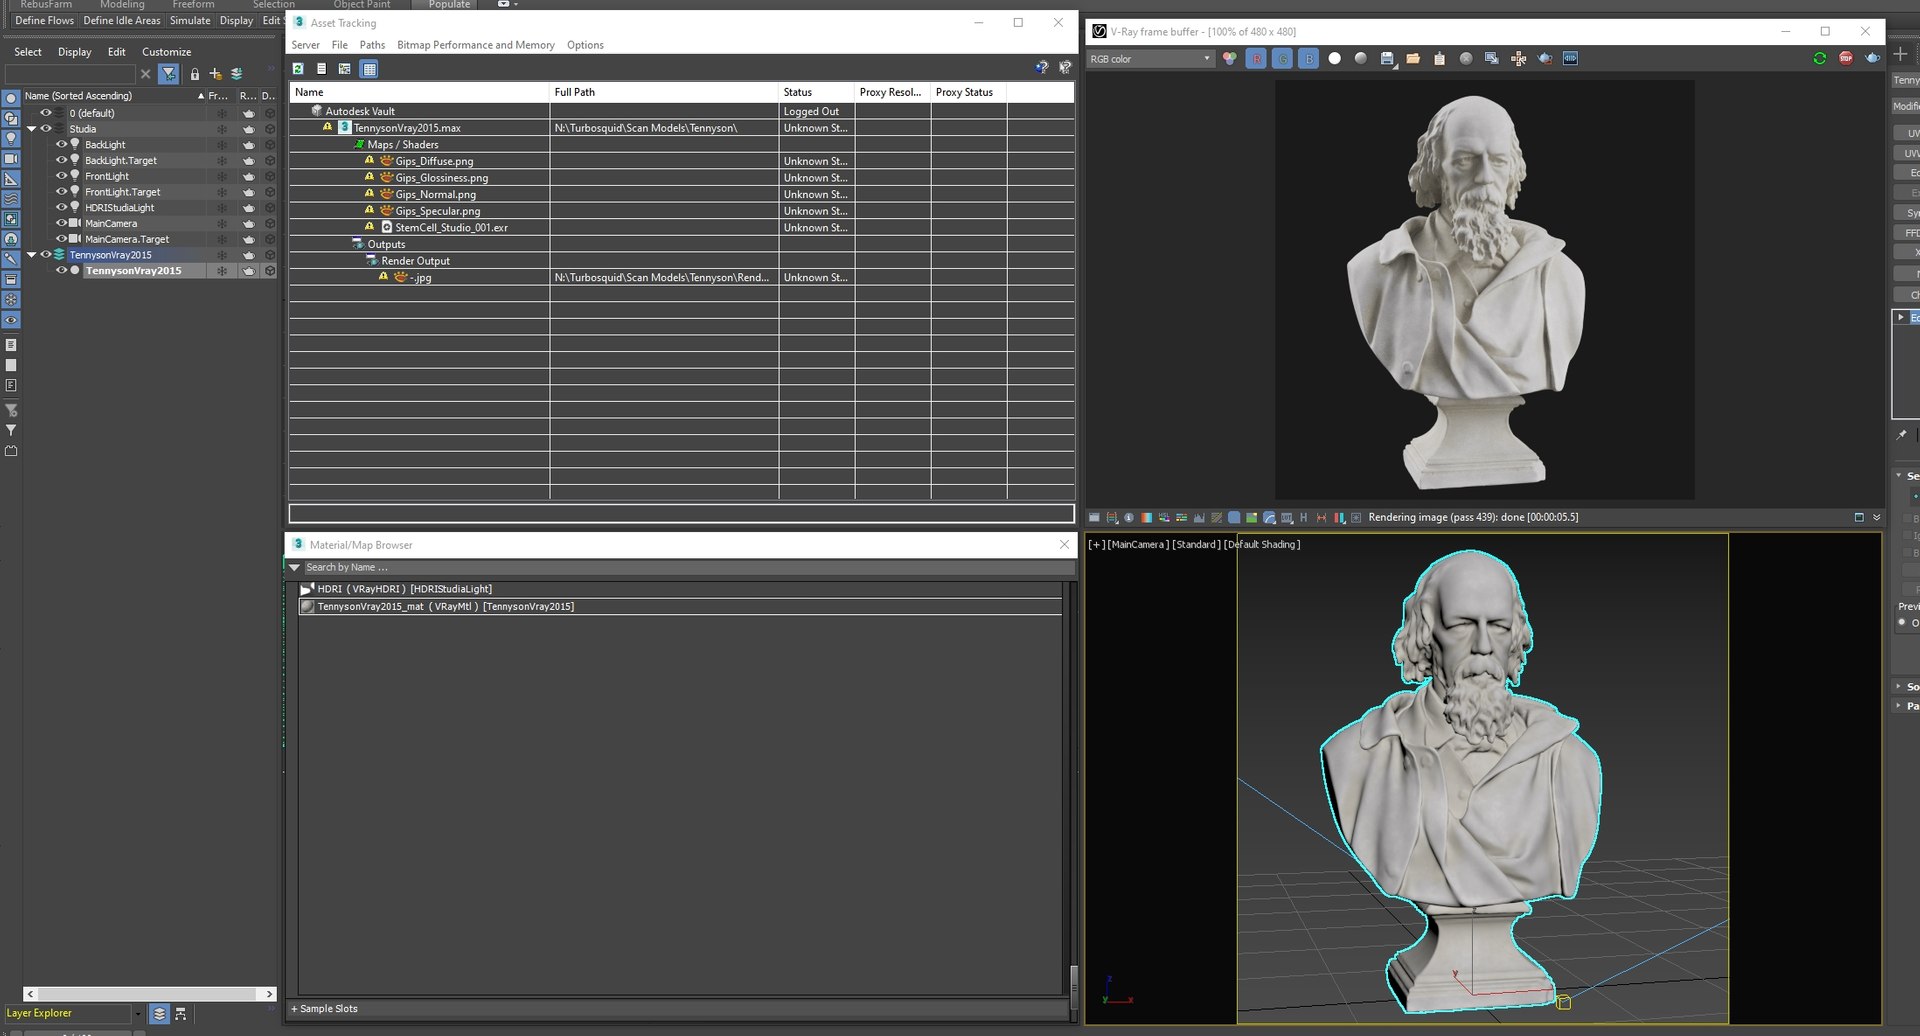The height and width of the screenshot is (1036, 1920).
Task: Open Bitmap Performance and Memory menu
Action: 476,45
